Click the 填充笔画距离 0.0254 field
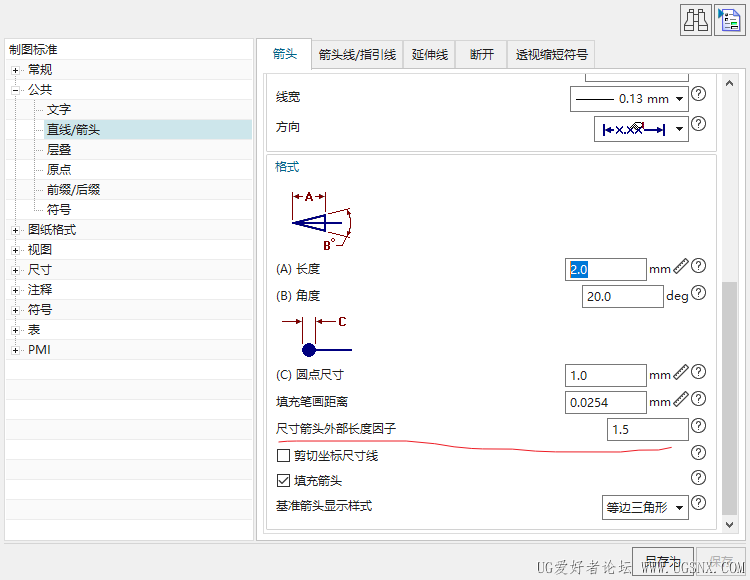Viewport: 750px width, 580px height. pyautogui.click(x=606, y=403)
